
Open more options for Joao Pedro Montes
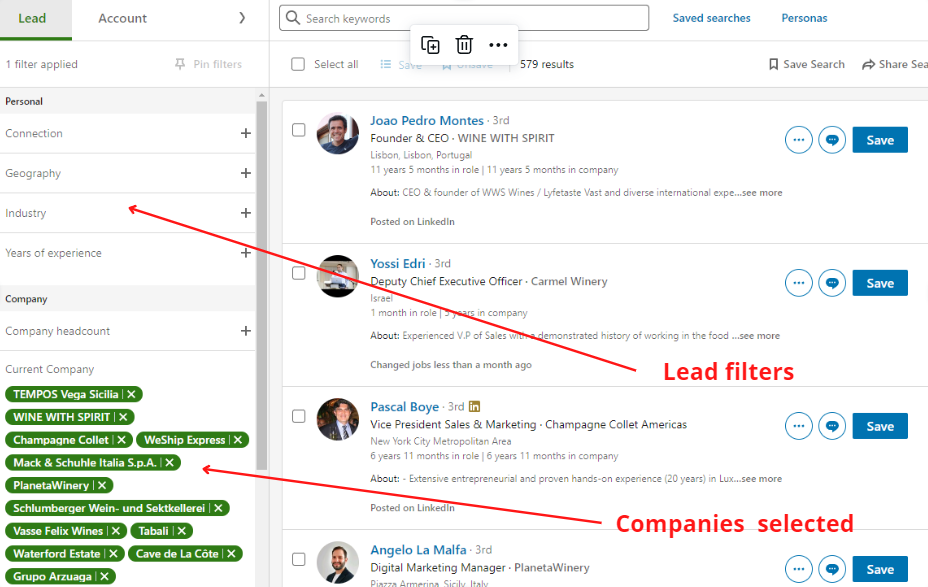[798, 140]
